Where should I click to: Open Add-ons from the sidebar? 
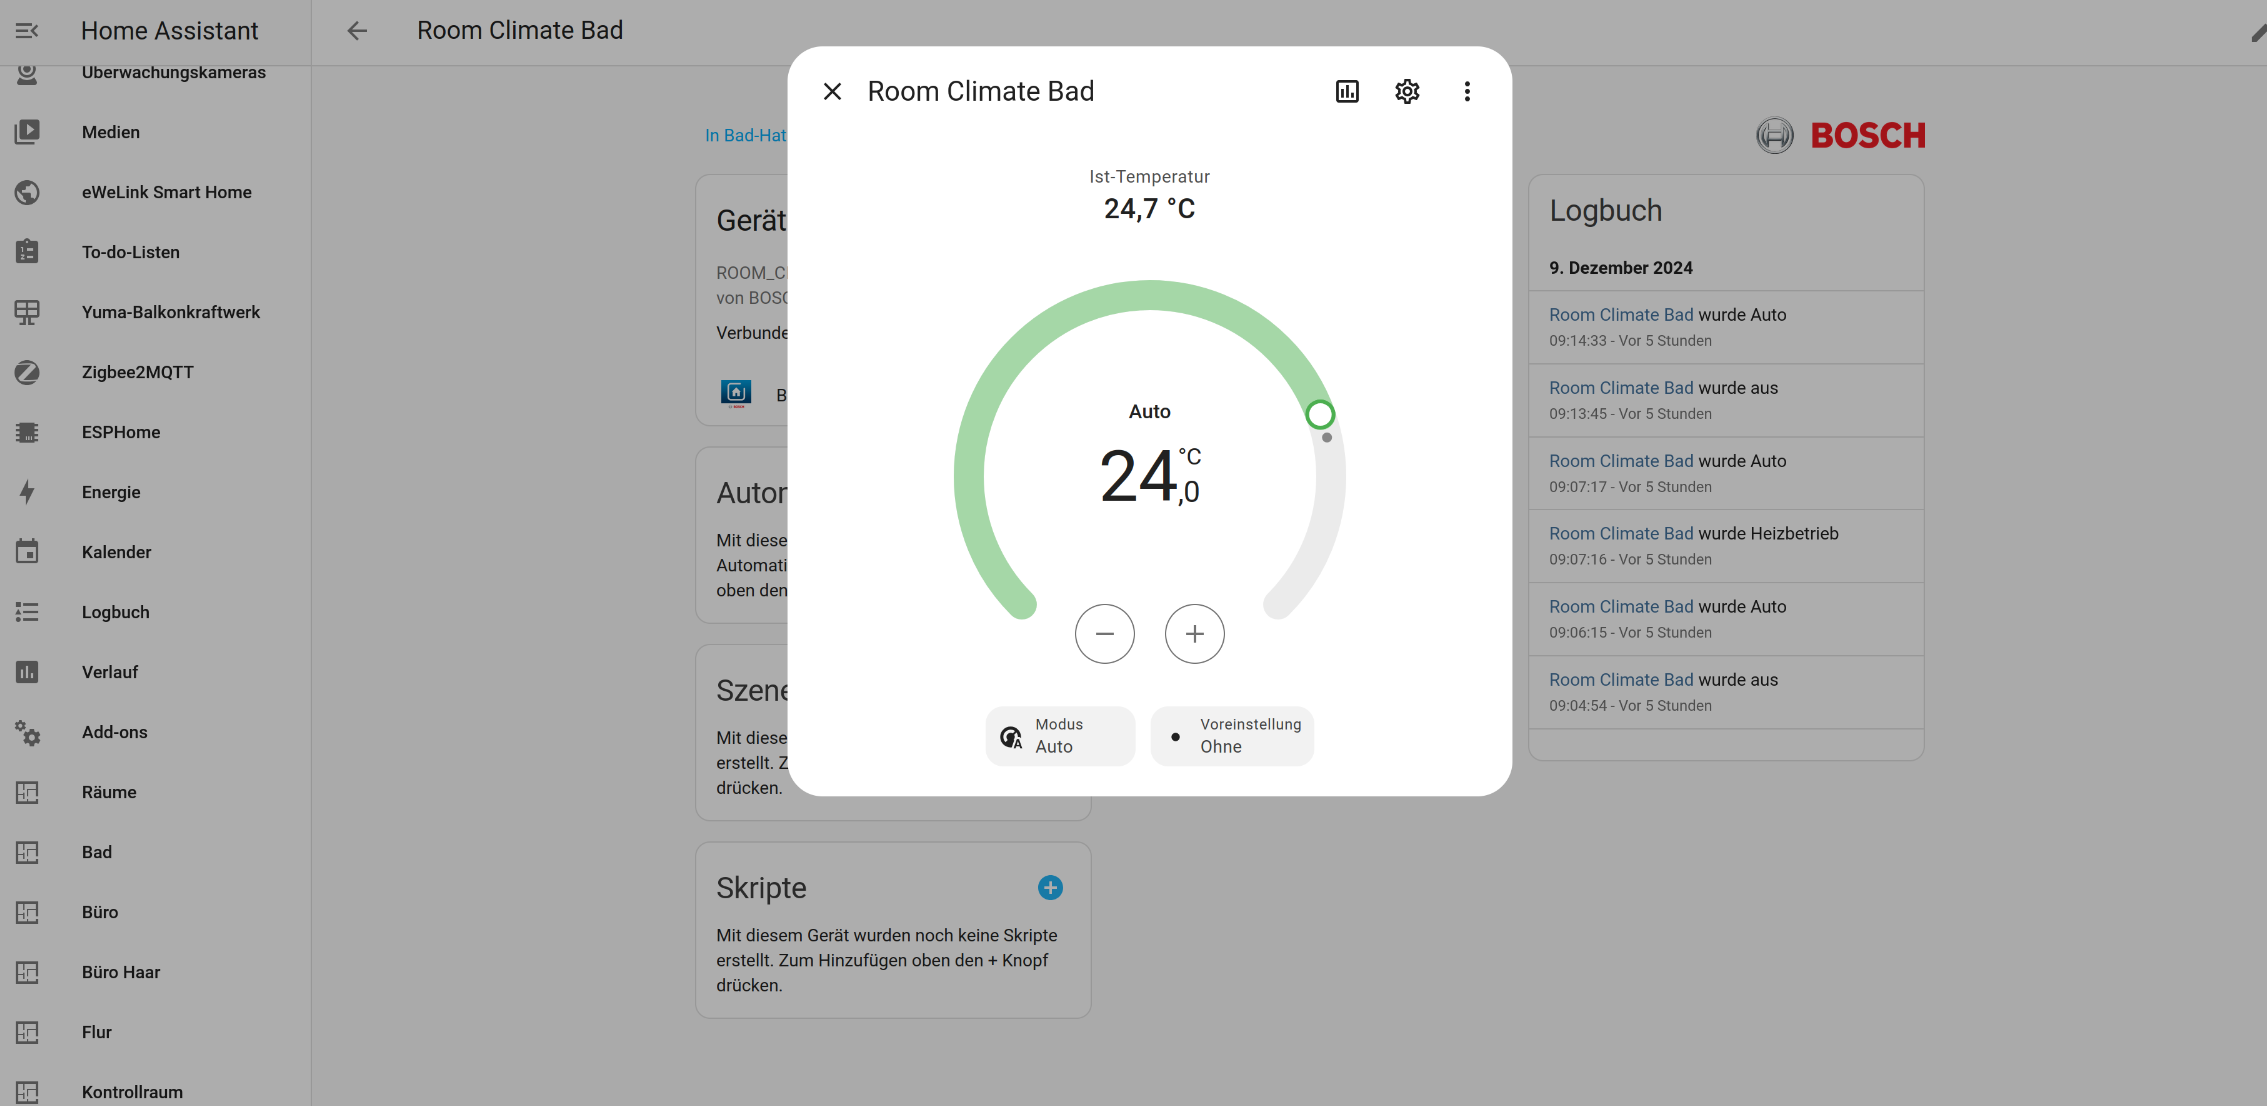coord(114,732)
